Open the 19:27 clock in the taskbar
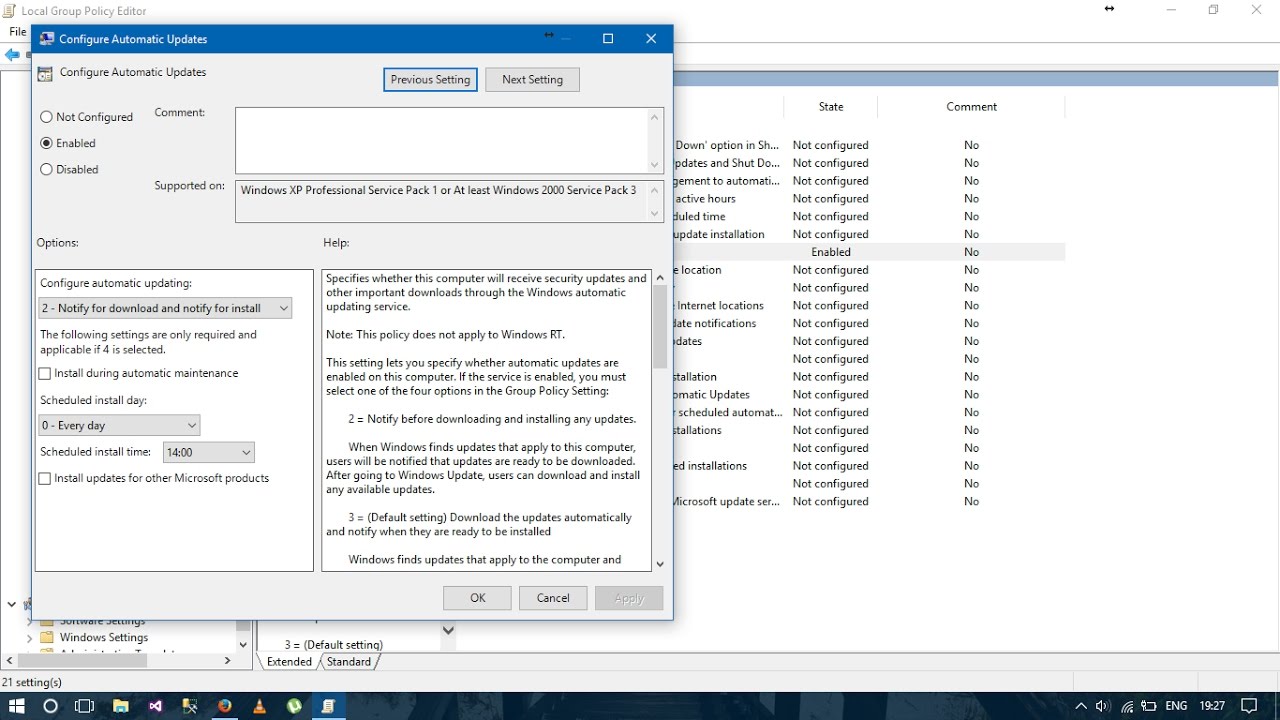 [x=1212, y=706]
